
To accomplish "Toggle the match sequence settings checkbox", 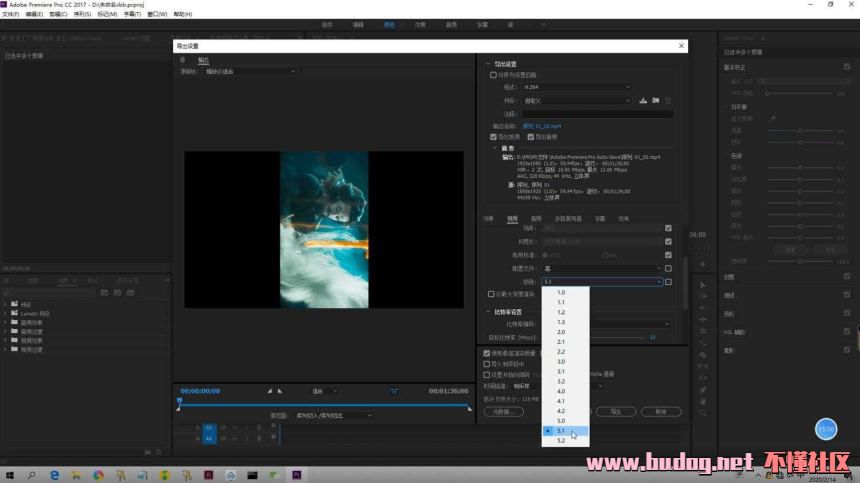I will click(493, 75).
